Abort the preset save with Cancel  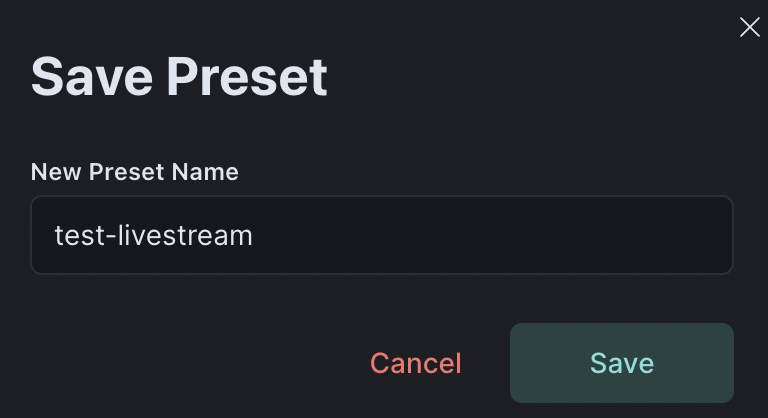[415, 363]
